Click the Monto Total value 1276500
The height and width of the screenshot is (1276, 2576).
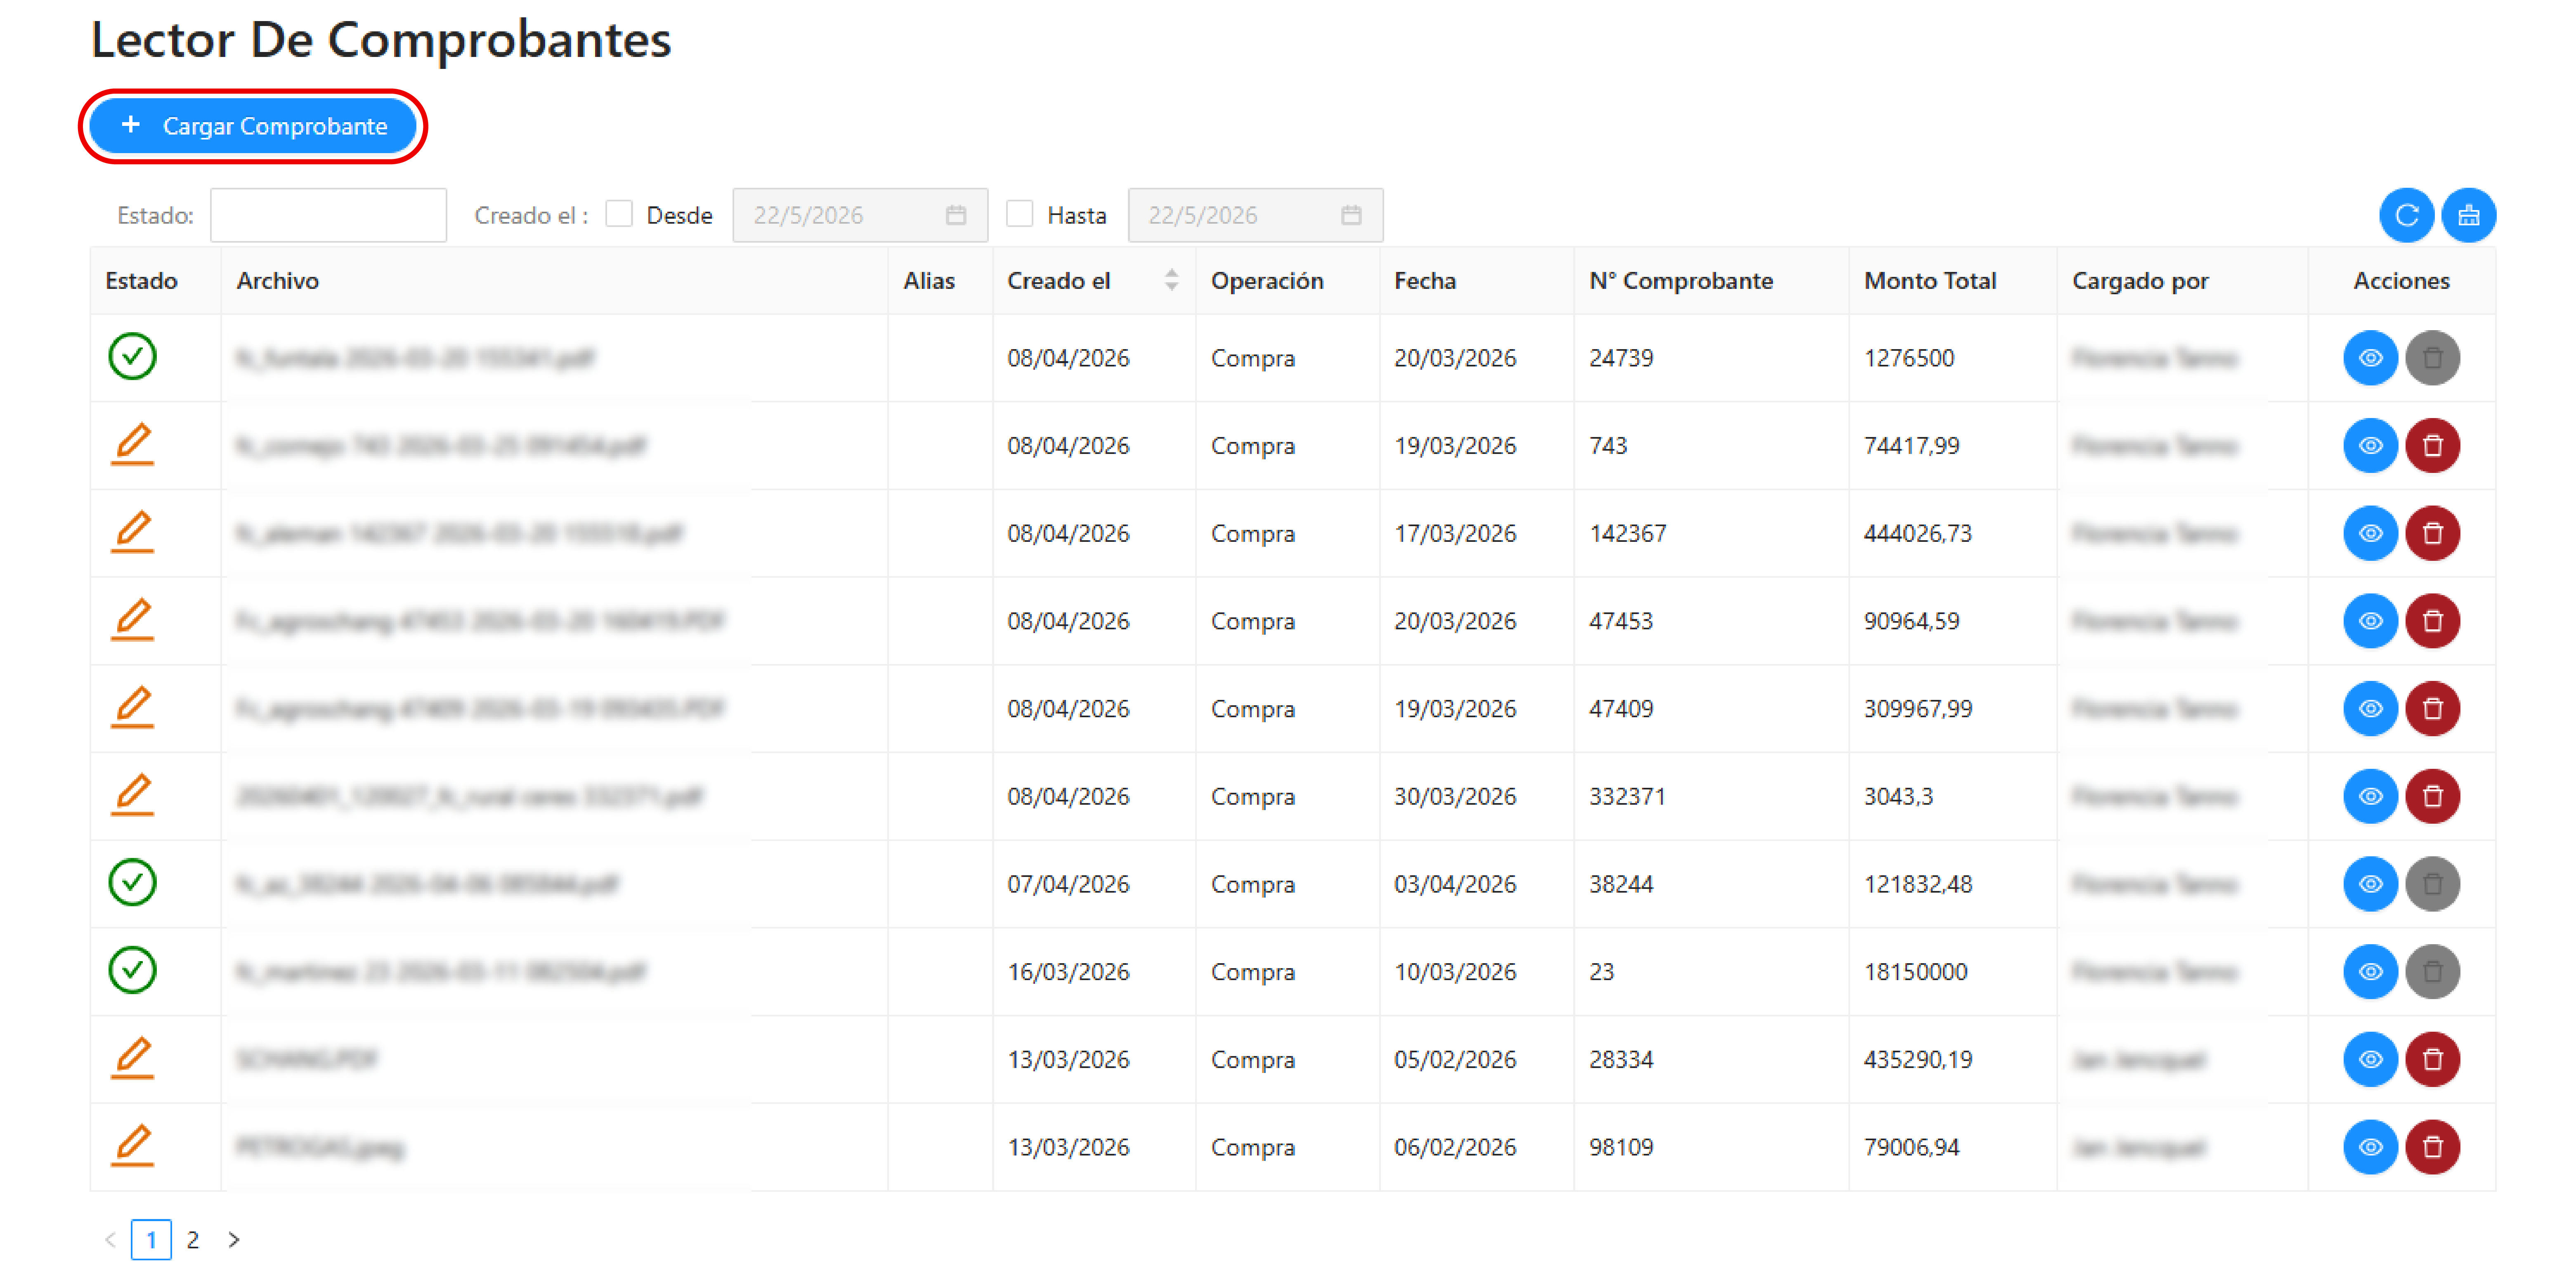pos(1909,358)
